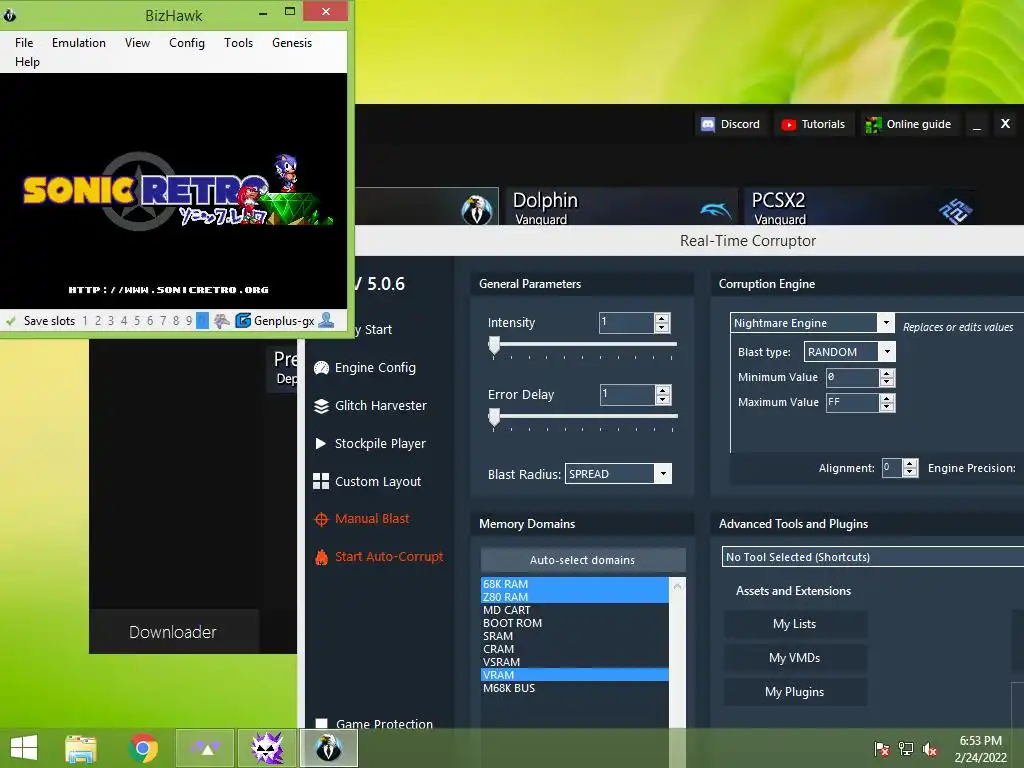Open the File menu in BizHawk

coord(24,43)
